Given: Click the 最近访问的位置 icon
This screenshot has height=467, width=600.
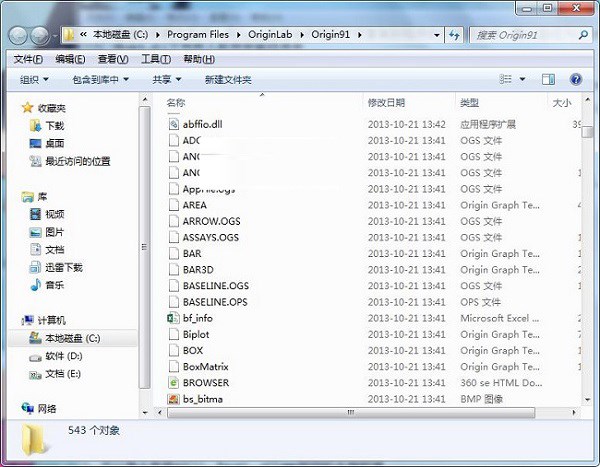Looking at the screenshot, I should point(35,161).
